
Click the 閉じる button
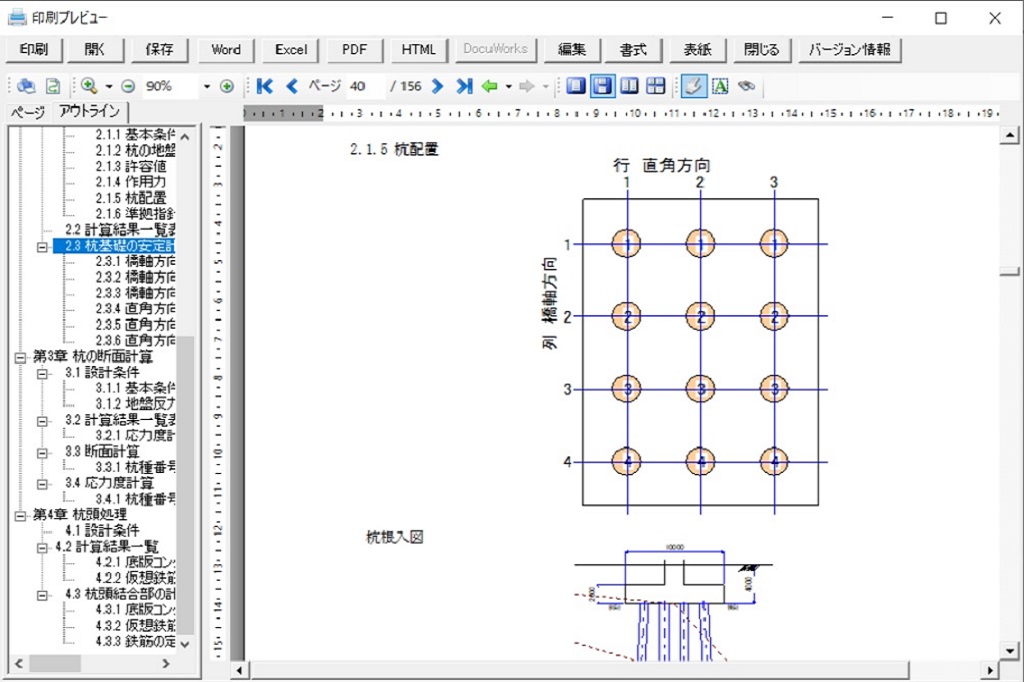(x=761, y=50)
